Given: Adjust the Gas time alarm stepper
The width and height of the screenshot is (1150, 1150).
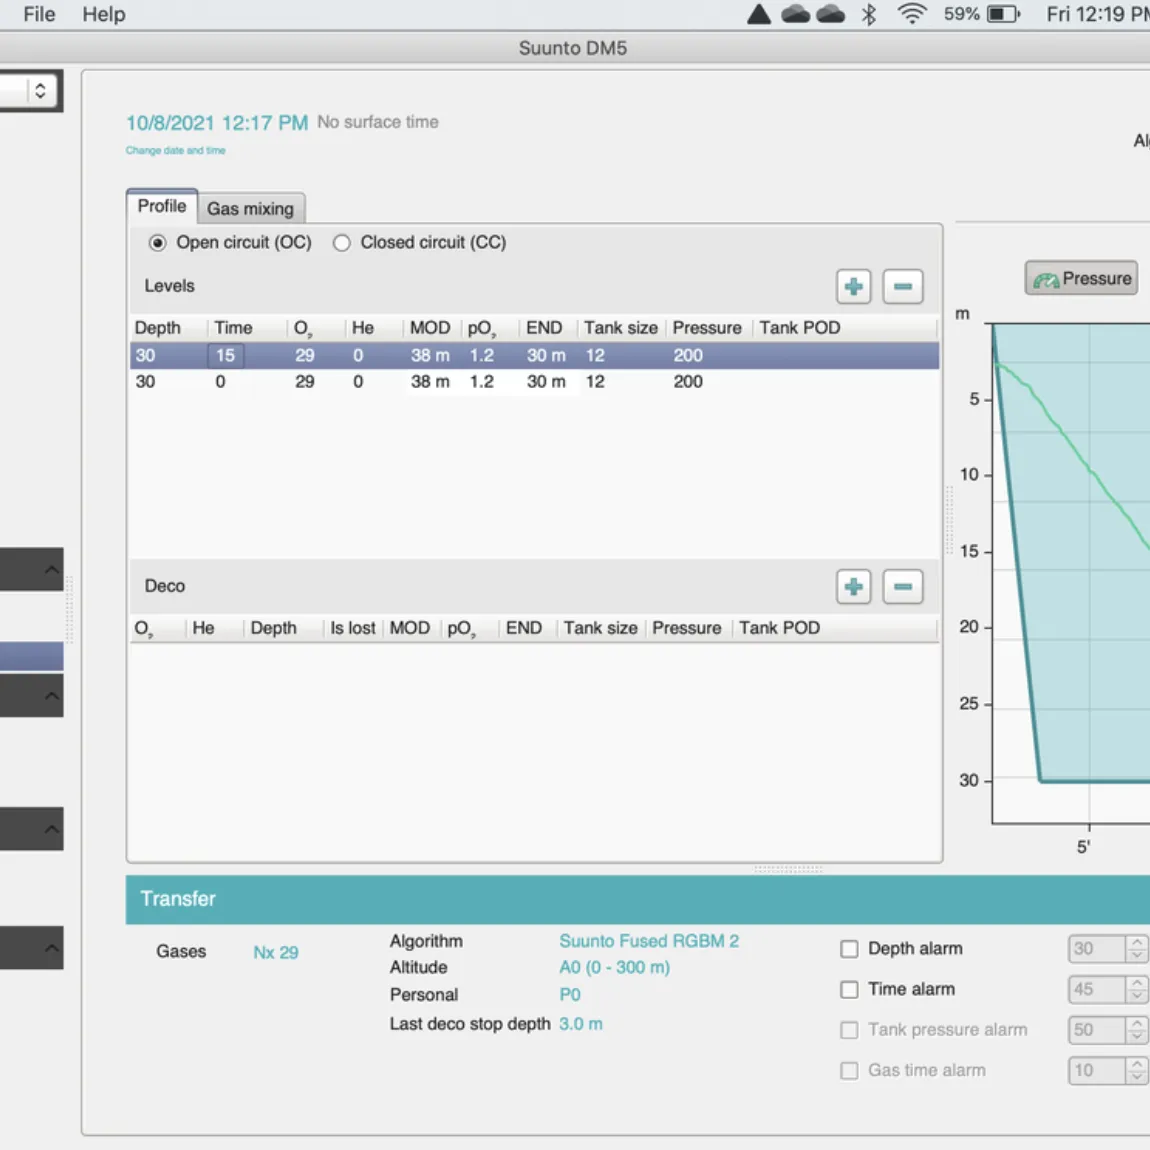Looking at the screenshot, I should click(1137, 1071).
